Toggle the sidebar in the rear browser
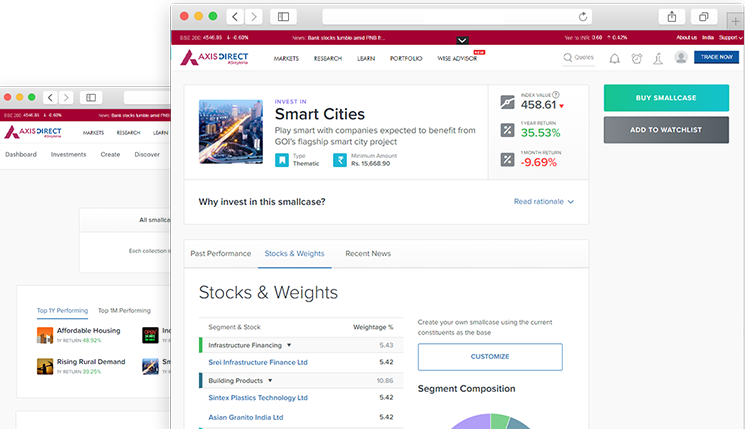The height and width of the screenshot is (429, 745). point(91,98)
